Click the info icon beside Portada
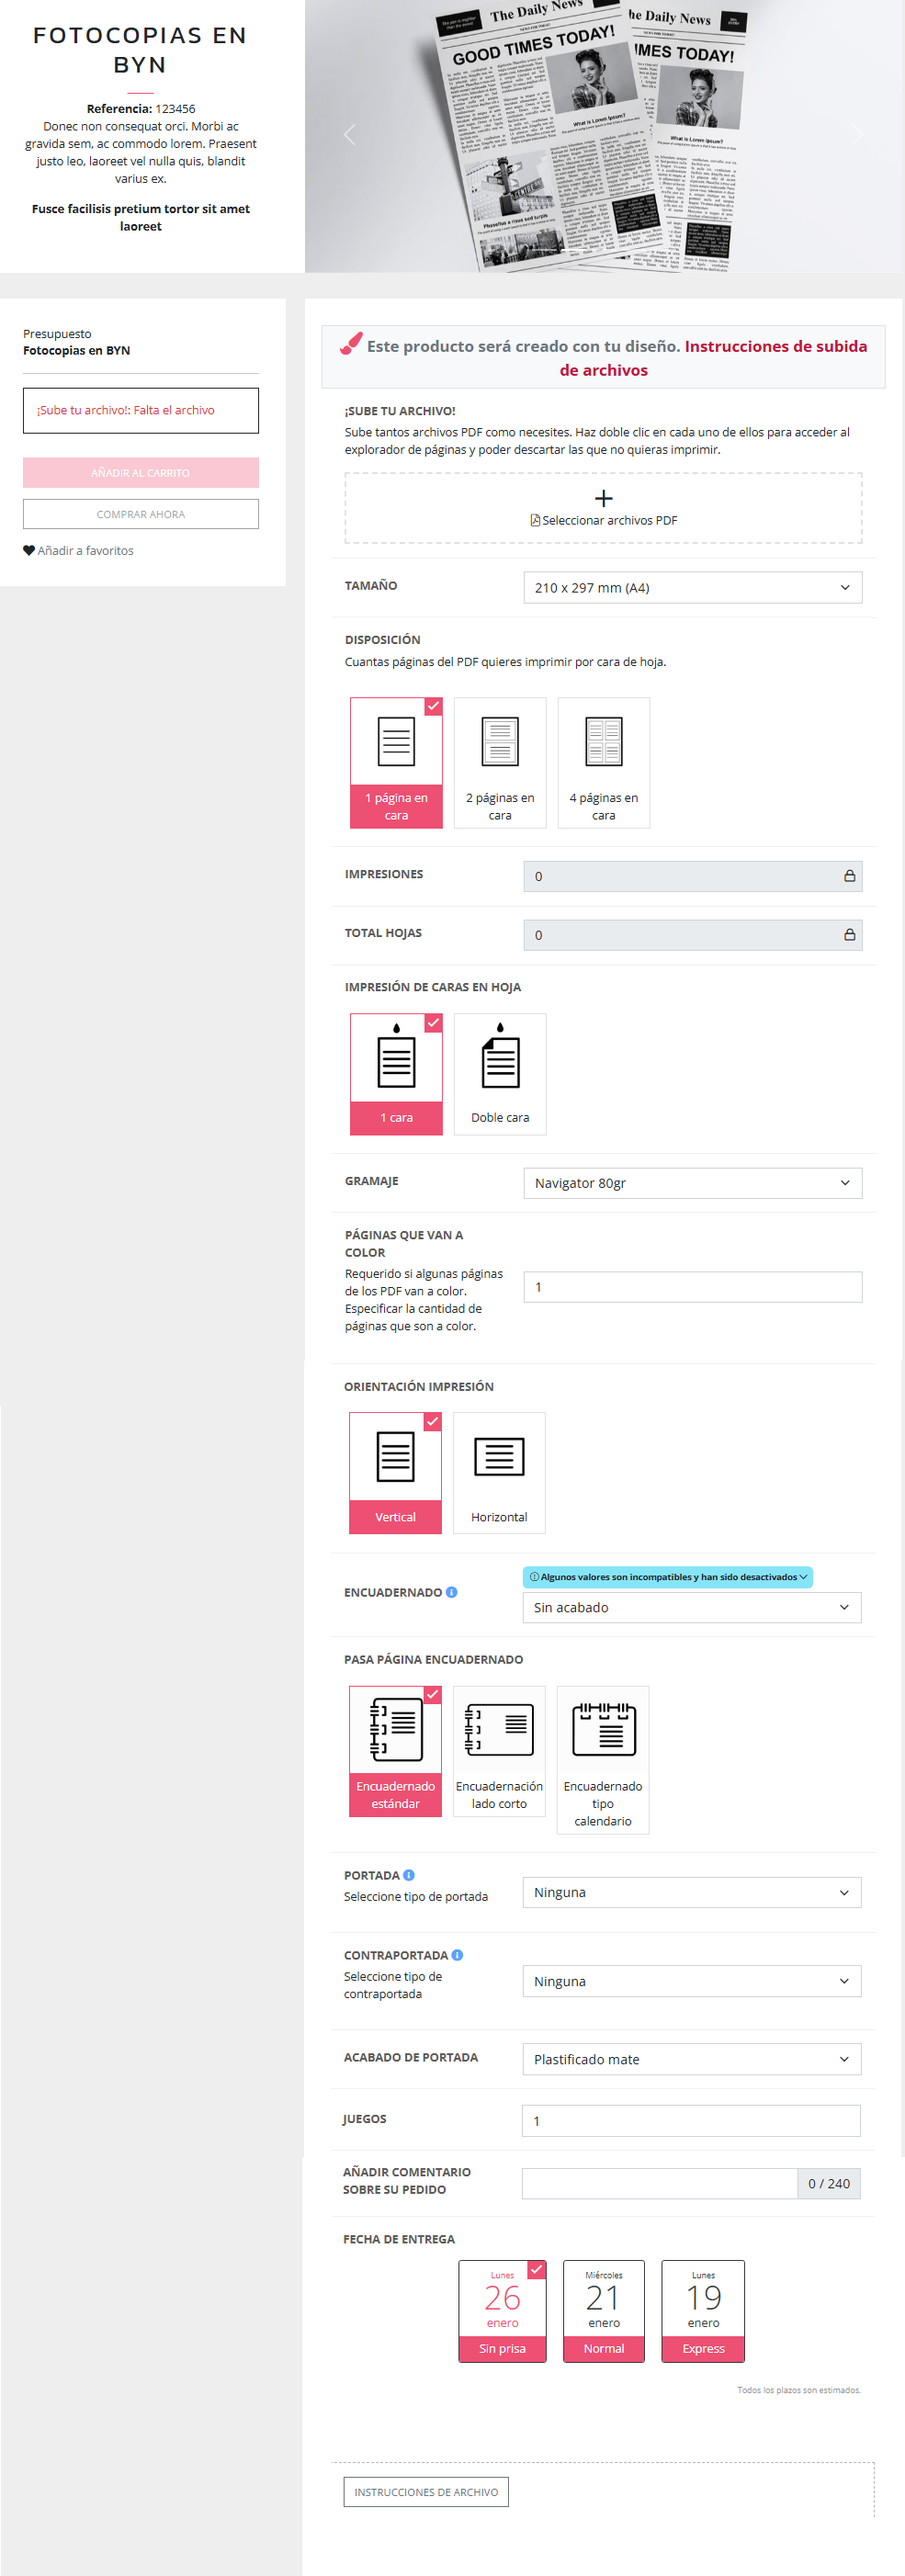The image size is (905, 2576). (x=409, y=1875)
